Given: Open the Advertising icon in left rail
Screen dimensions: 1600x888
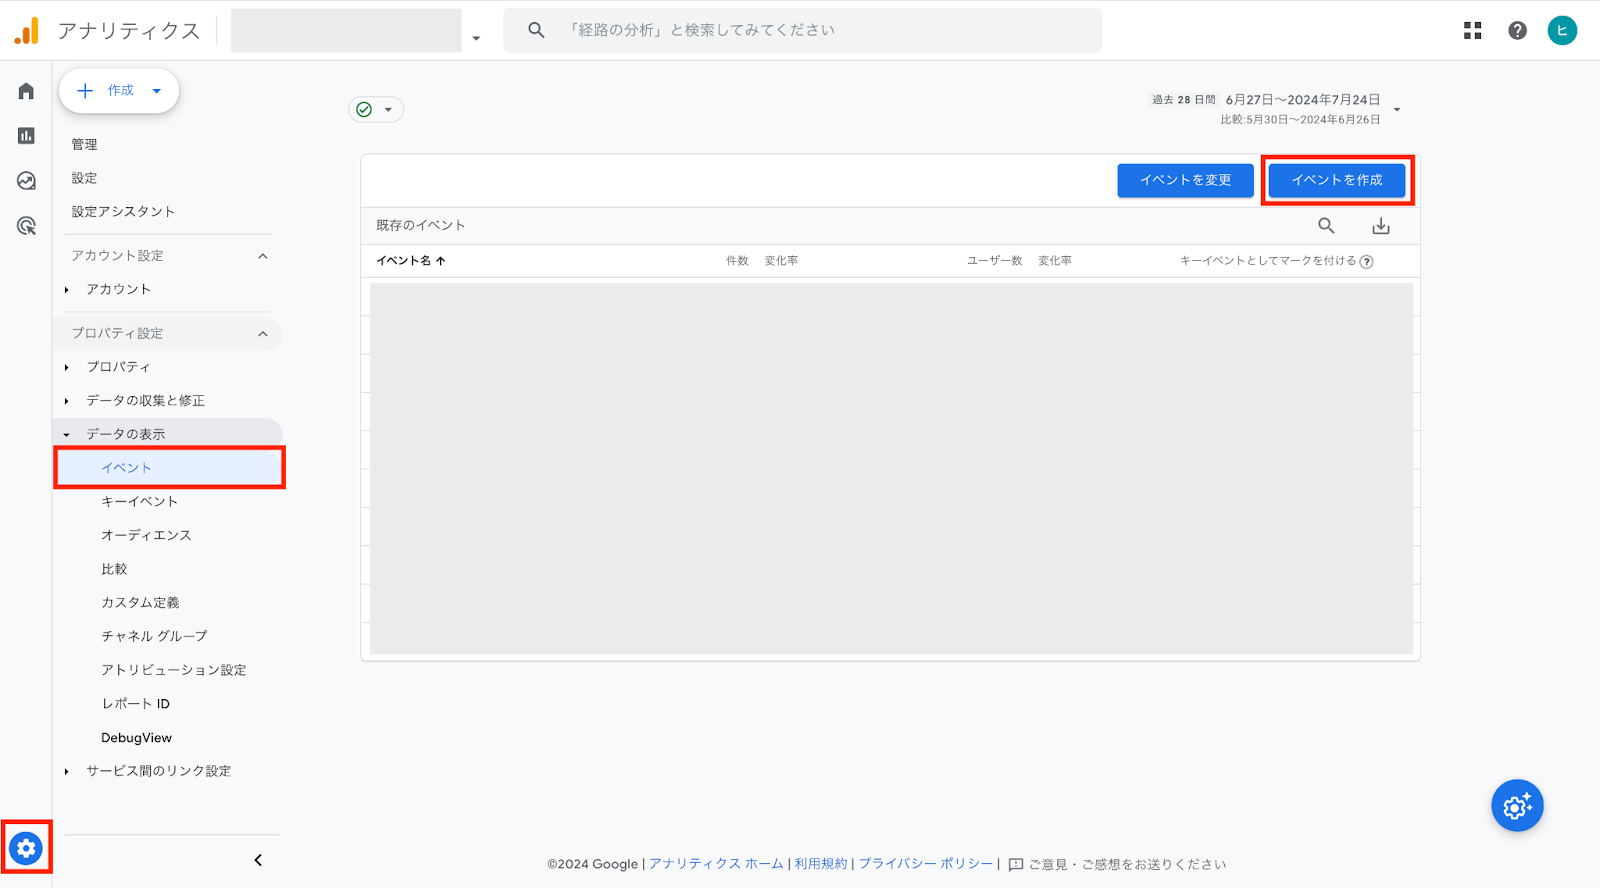Looking at the screenshot, I should point(26,226).
